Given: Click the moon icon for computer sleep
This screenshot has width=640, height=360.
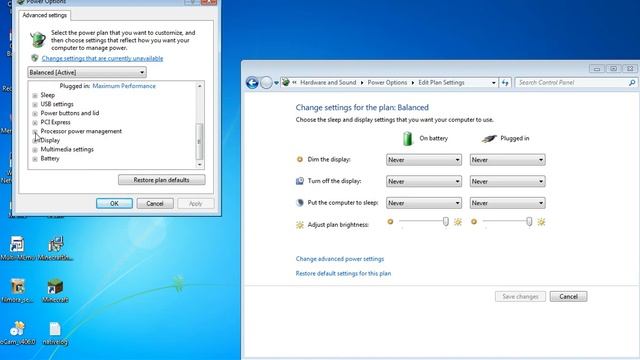Looking at the screenshot, I should tap(300, 202).
